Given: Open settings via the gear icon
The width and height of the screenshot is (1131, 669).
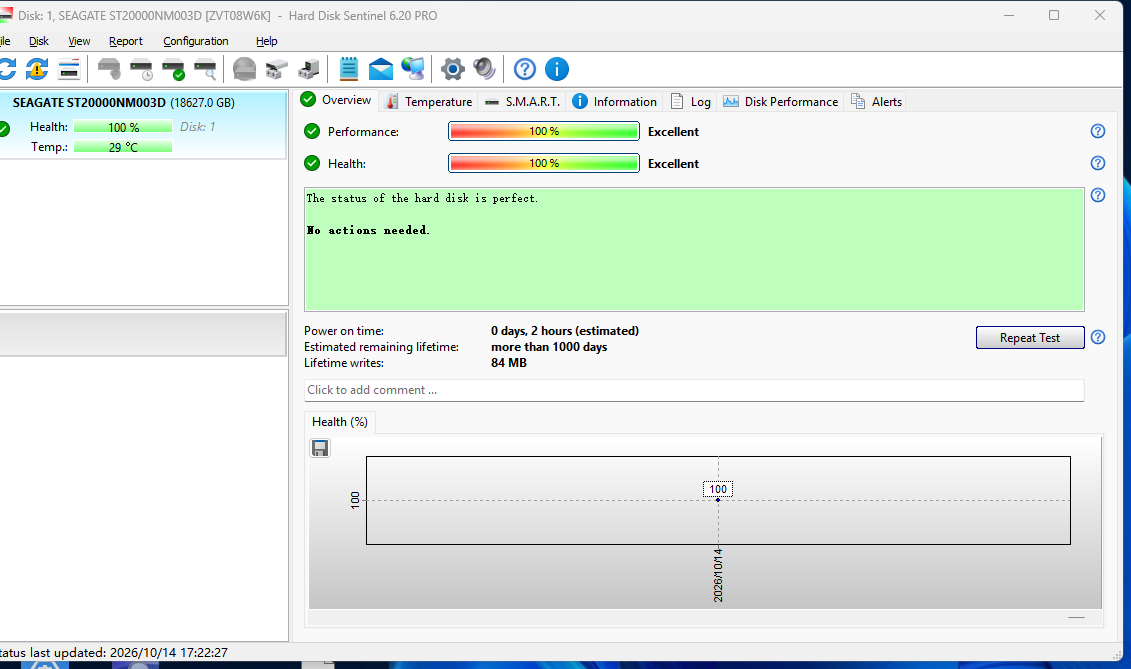Looking at the screenshot, I should click(453, 69).
